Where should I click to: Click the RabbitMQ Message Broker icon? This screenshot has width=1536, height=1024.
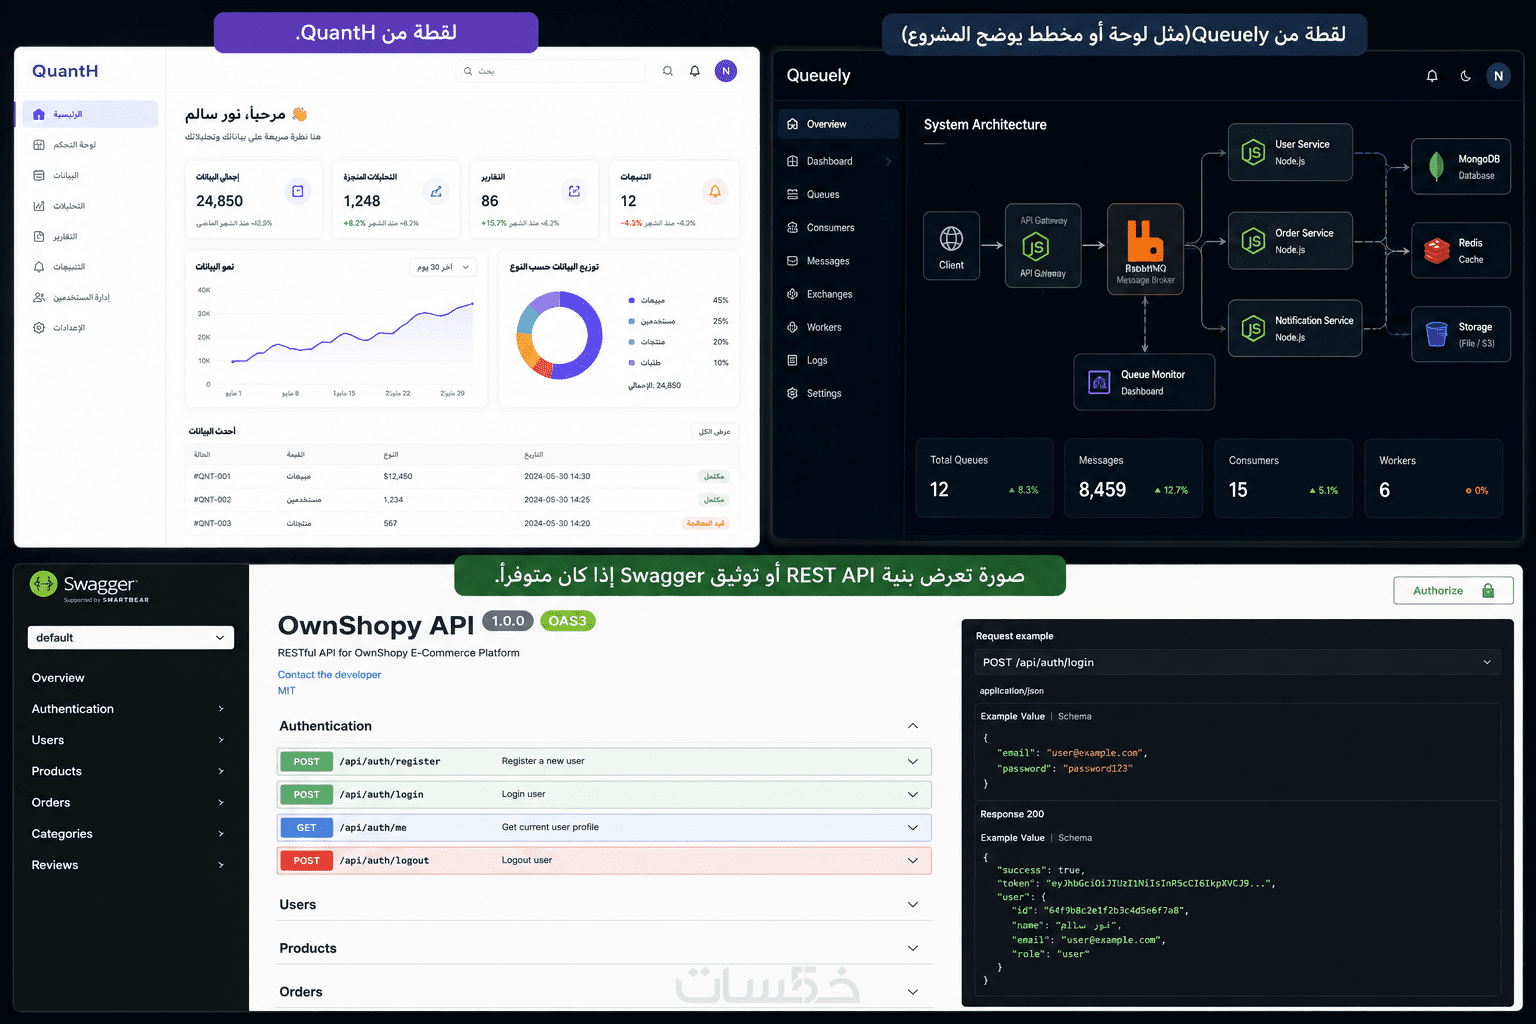[1145, 241]
